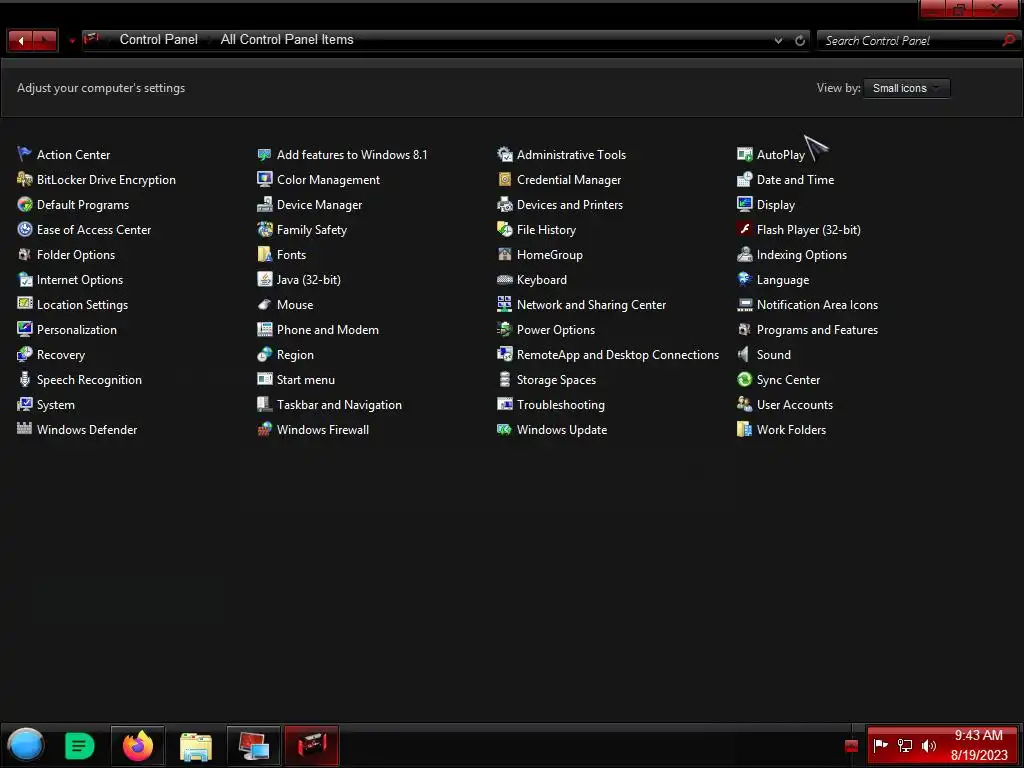
Task: Click the Date and Time icon
Action: [x=744, y=179]
